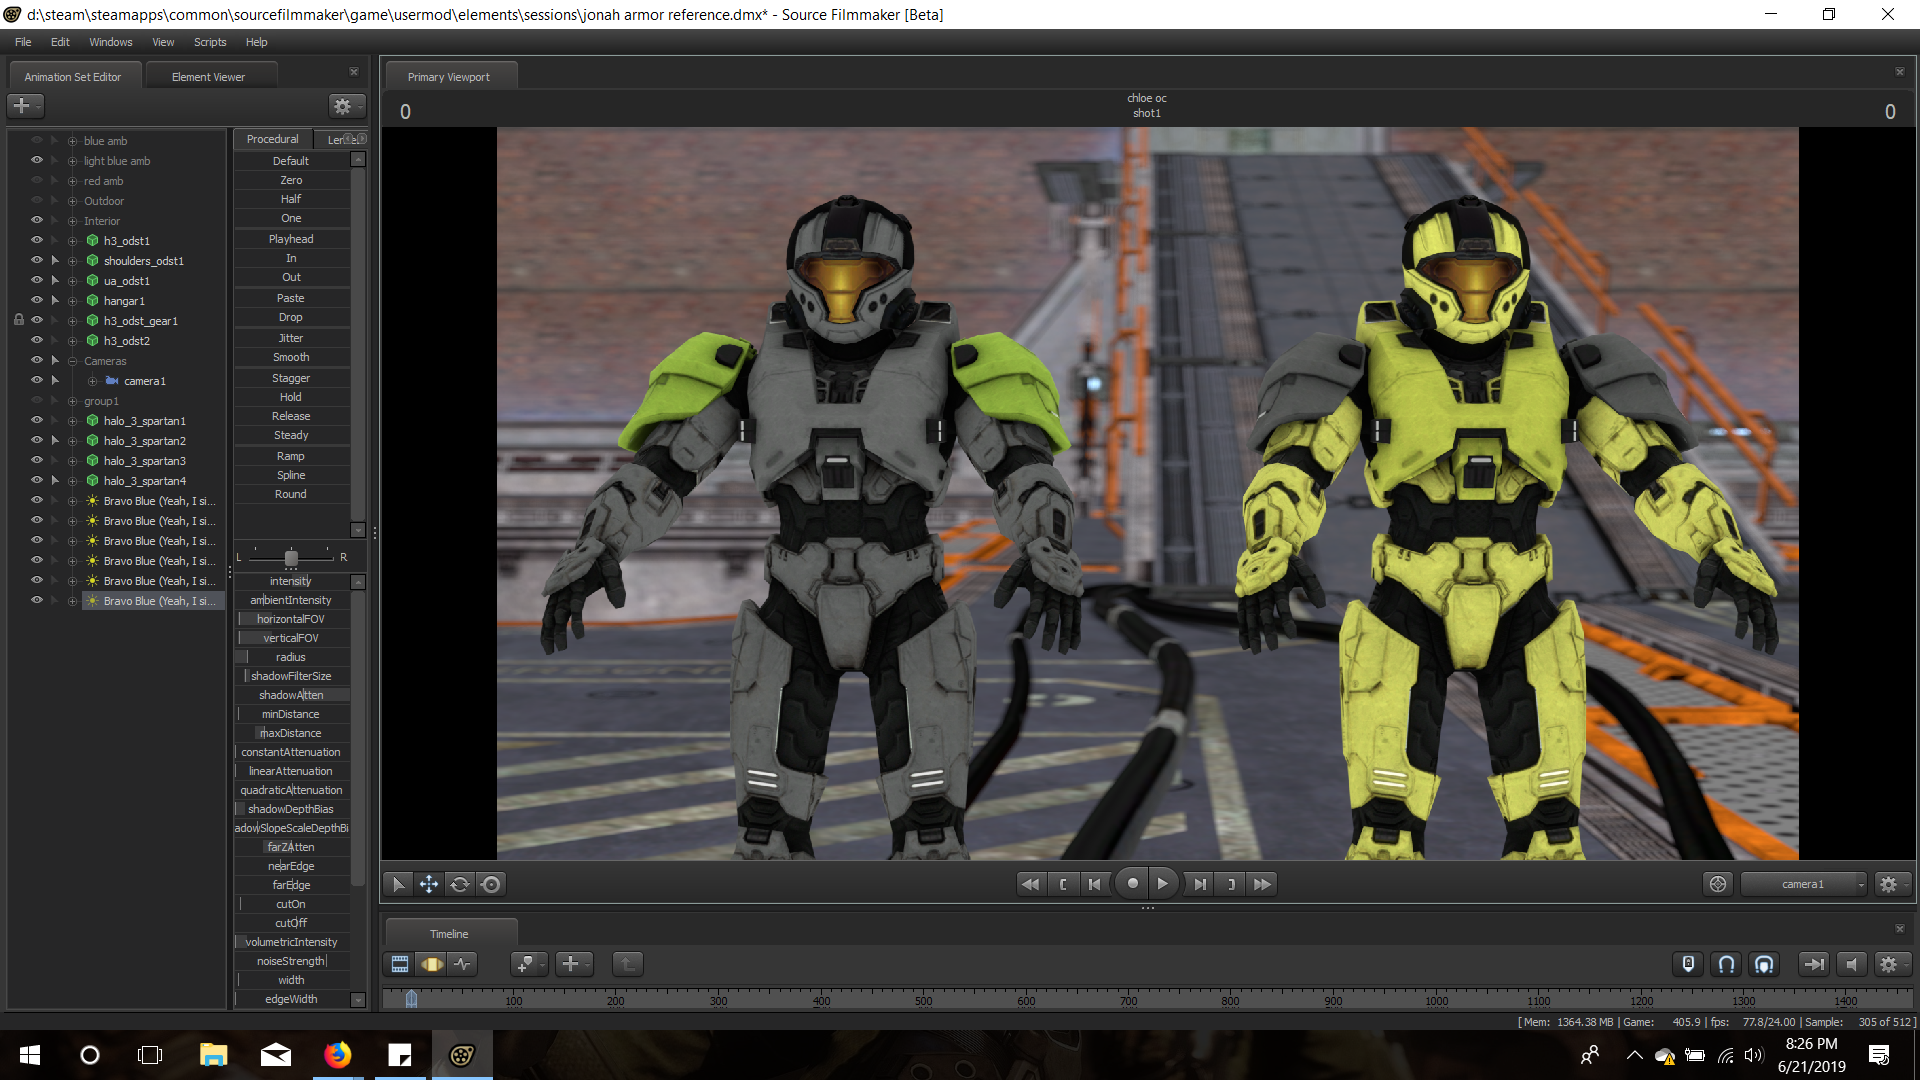Expand the Outdoor tree node
Viewport: 1920px width, 1080px height.
point(72,201)
